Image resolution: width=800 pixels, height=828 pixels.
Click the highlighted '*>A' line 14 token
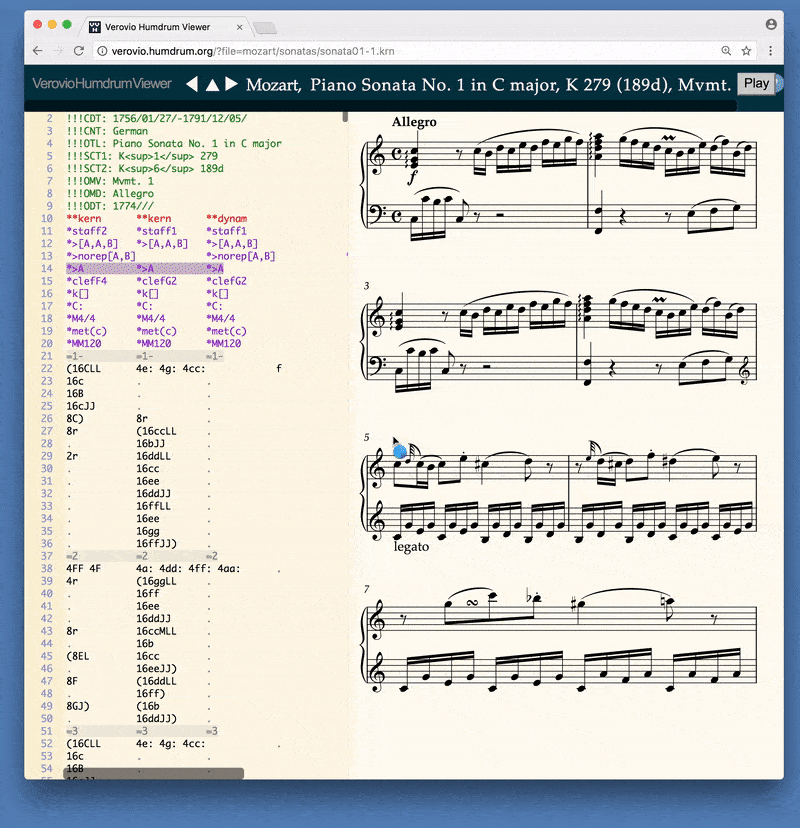click(75, 269)
